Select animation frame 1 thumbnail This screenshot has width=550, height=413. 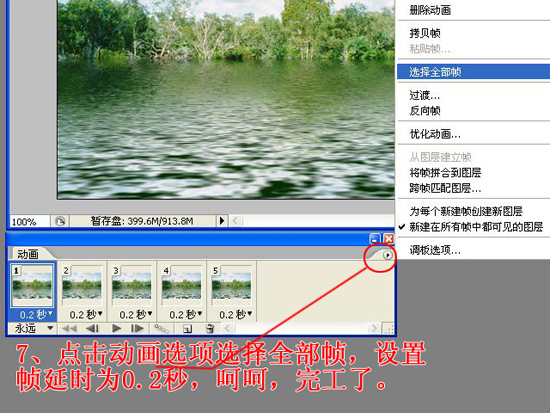point(32,285)
